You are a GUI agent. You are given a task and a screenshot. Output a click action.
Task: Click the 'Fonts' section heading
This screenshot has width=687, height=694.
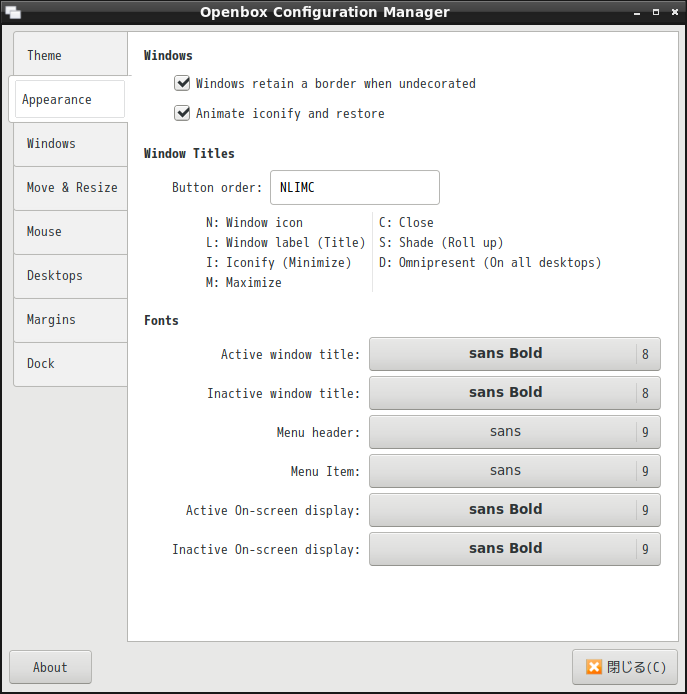(161, 320)
